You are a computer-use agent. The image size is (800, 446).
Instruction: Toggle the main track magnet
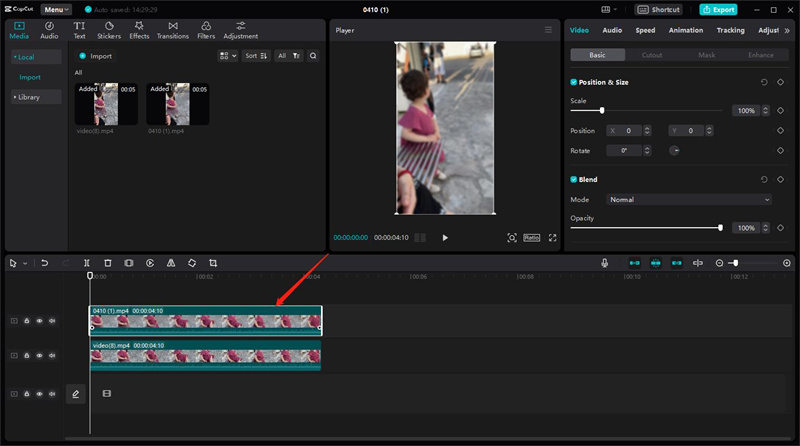click(x=635, y=263)
